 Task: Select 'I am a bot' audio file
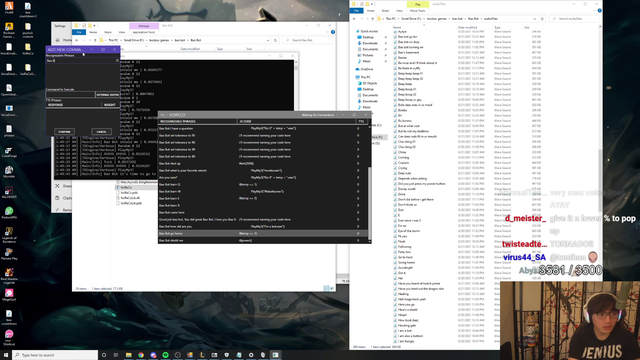[405, 331]
